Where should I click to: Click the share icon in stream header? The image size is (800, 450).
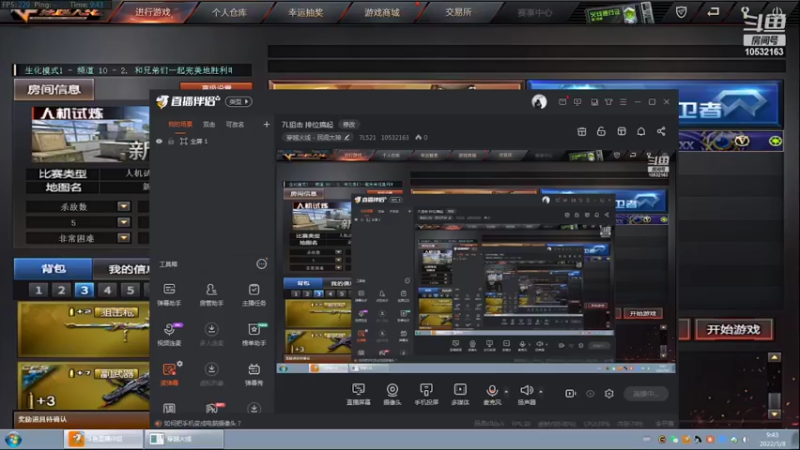661,132
